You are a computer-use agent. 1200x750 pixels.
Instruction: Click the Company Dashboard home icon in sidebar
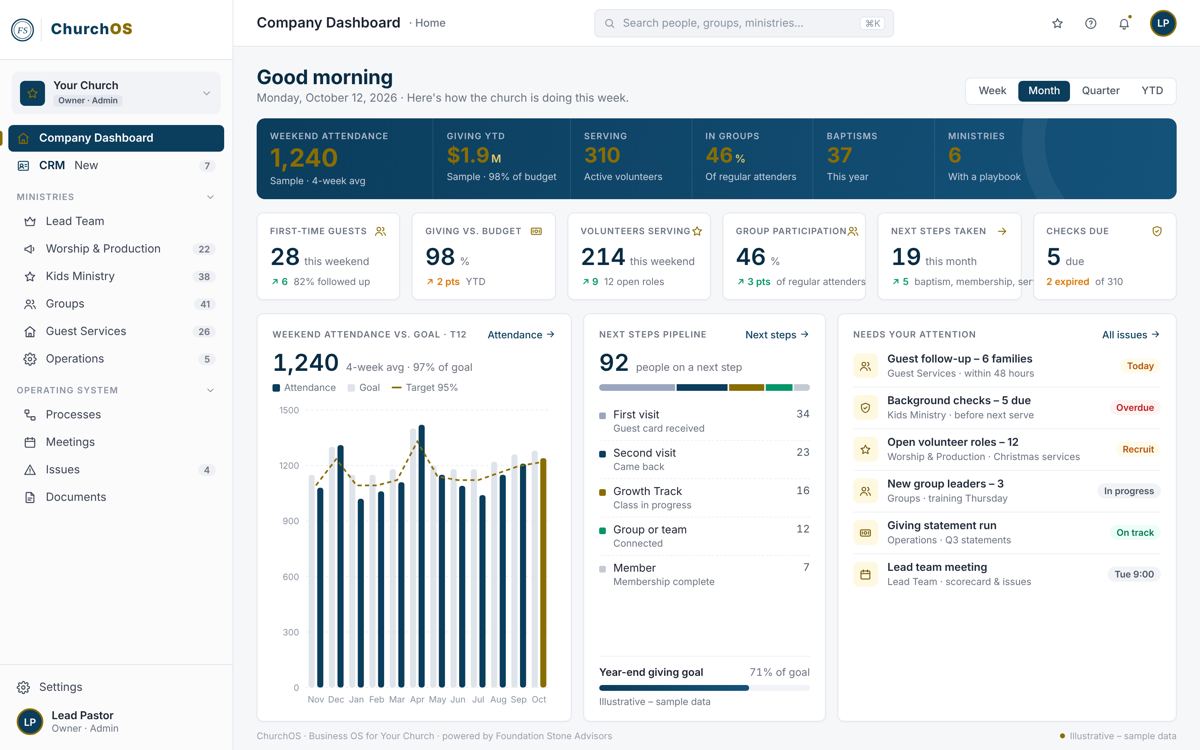(24, 138)
